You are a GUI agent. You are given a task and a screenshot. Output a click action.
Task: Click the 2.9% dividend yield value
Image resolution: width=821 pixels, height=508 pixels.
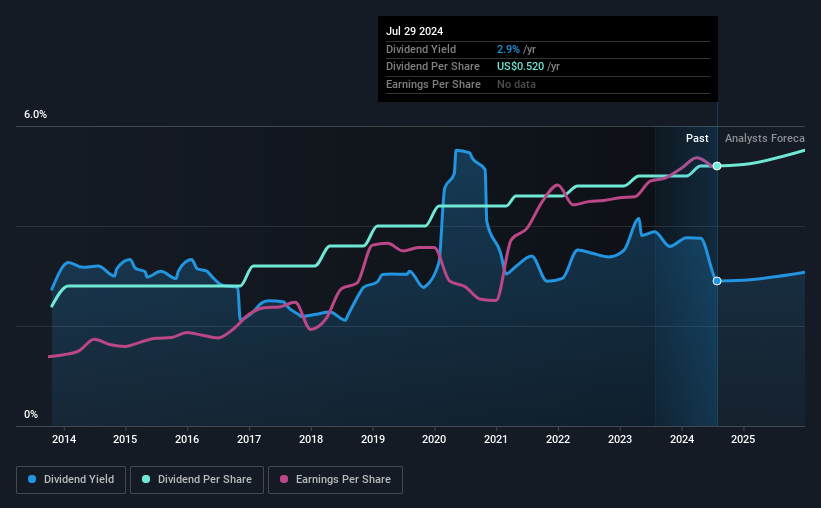(x=508, y=49)
